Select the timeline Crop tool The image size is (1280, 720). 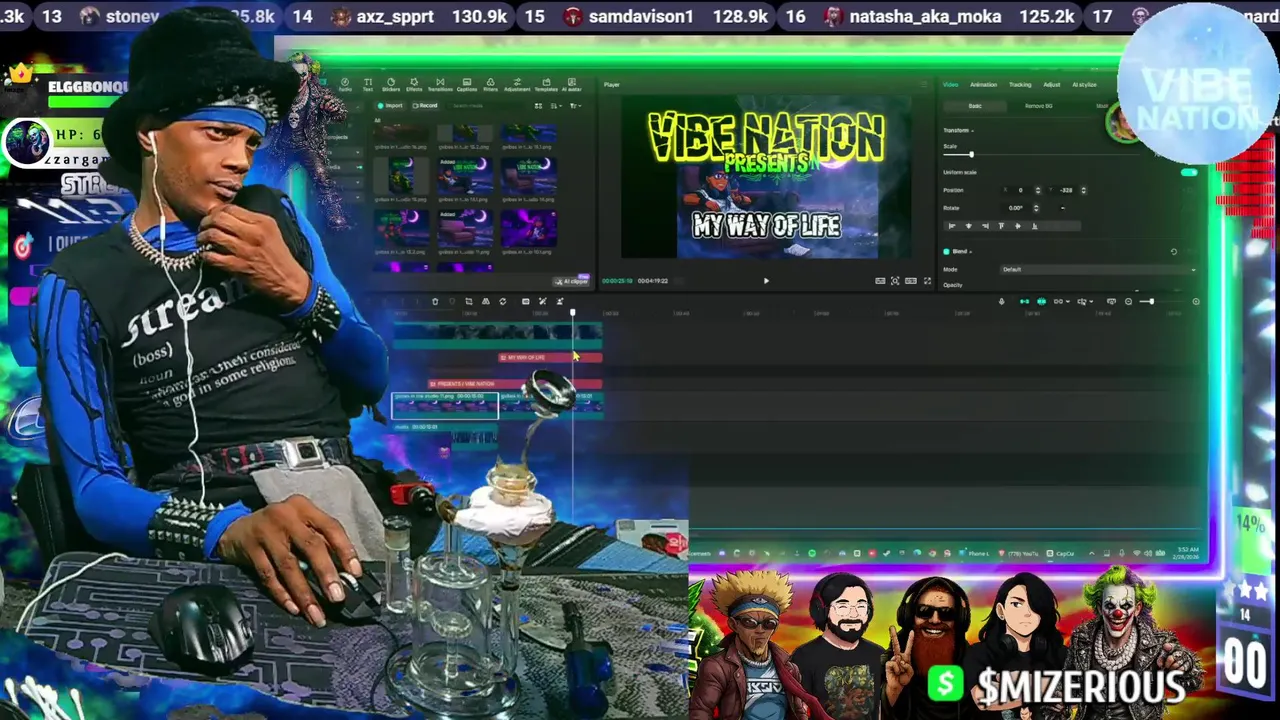(469, 301)
